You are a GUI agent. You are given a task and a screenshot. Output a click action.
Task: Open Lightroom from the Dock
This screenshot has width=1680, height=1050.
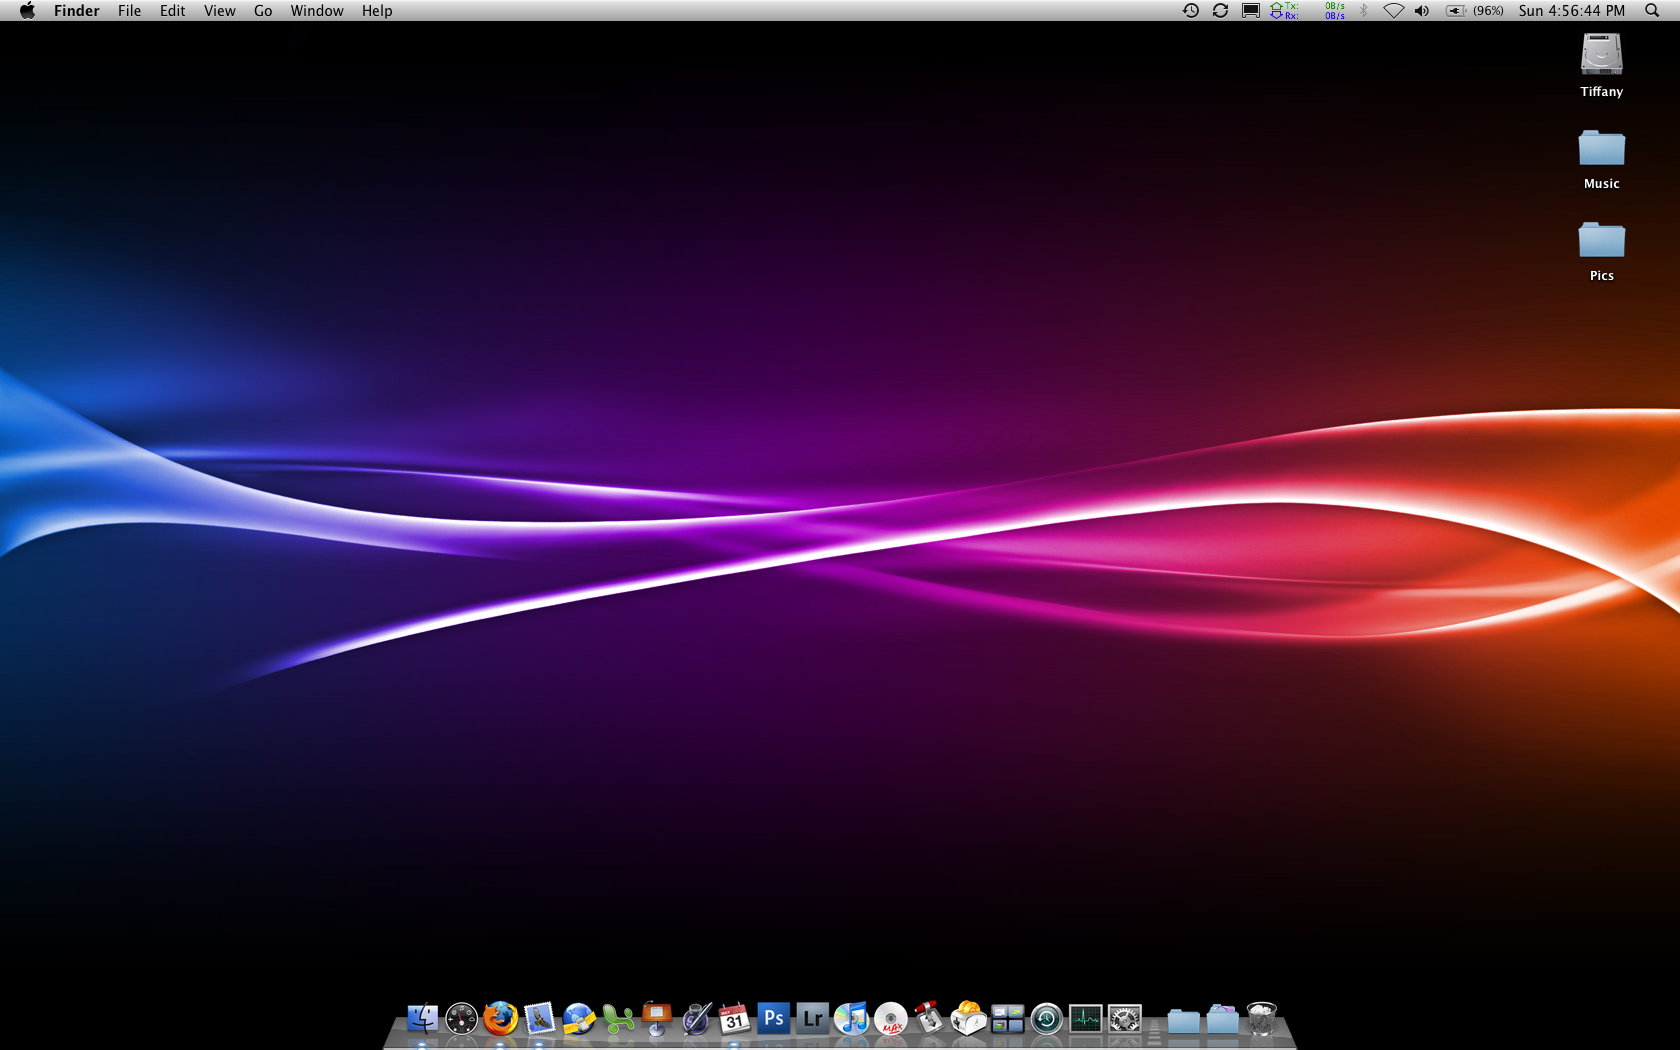[812, 1019]
